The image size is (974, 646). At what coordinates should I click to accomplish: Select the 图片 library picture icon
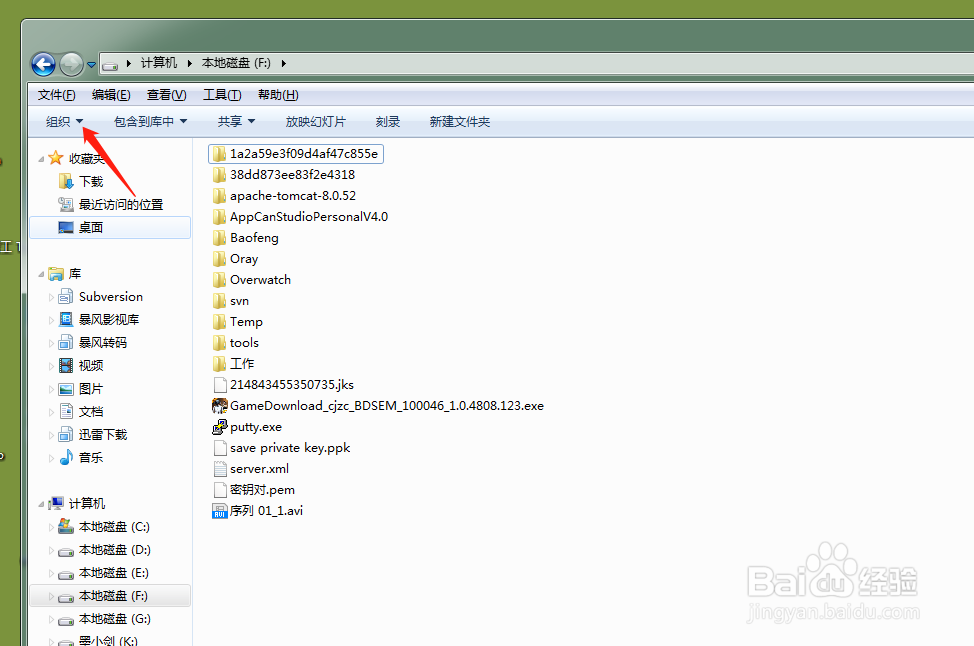click(x=66, y=389)
